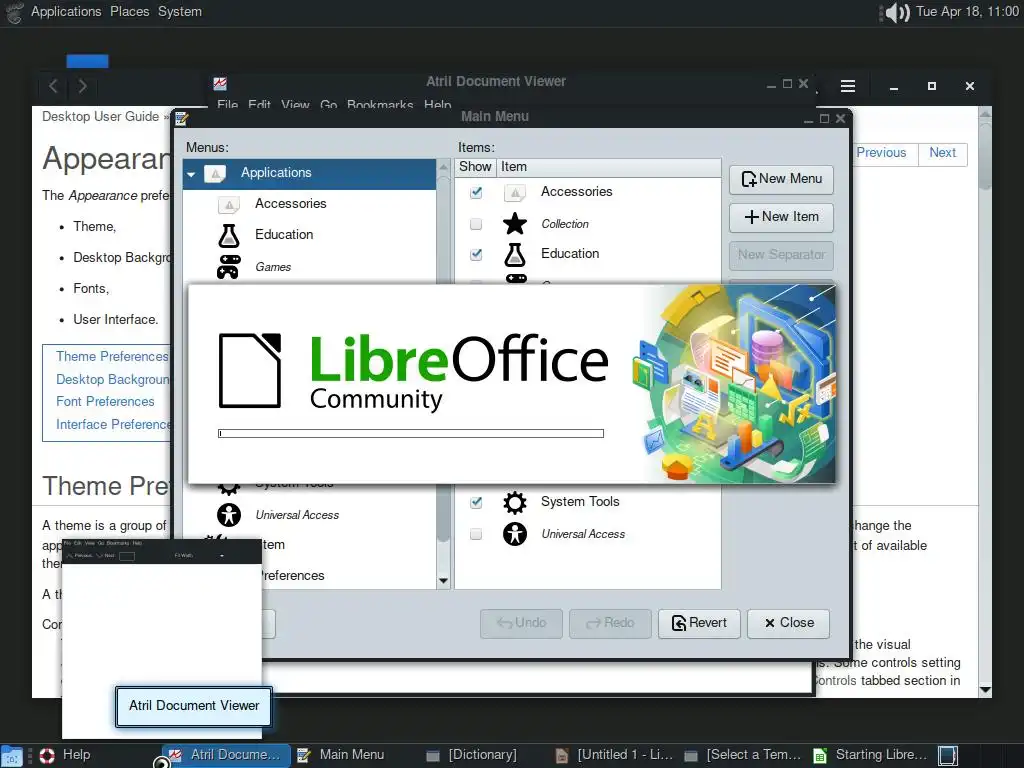Click the Universal Access icon in Menus tree
This screenshot has height=768, width=1024.
[229, 515]
